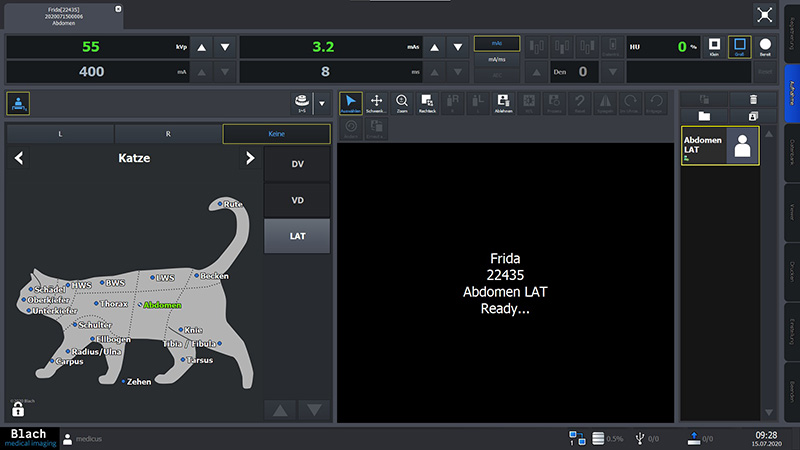This screenshot has width=800, height=450.
Task: Click the fullscreen icon at top right
Action: (x=765, y=14)
